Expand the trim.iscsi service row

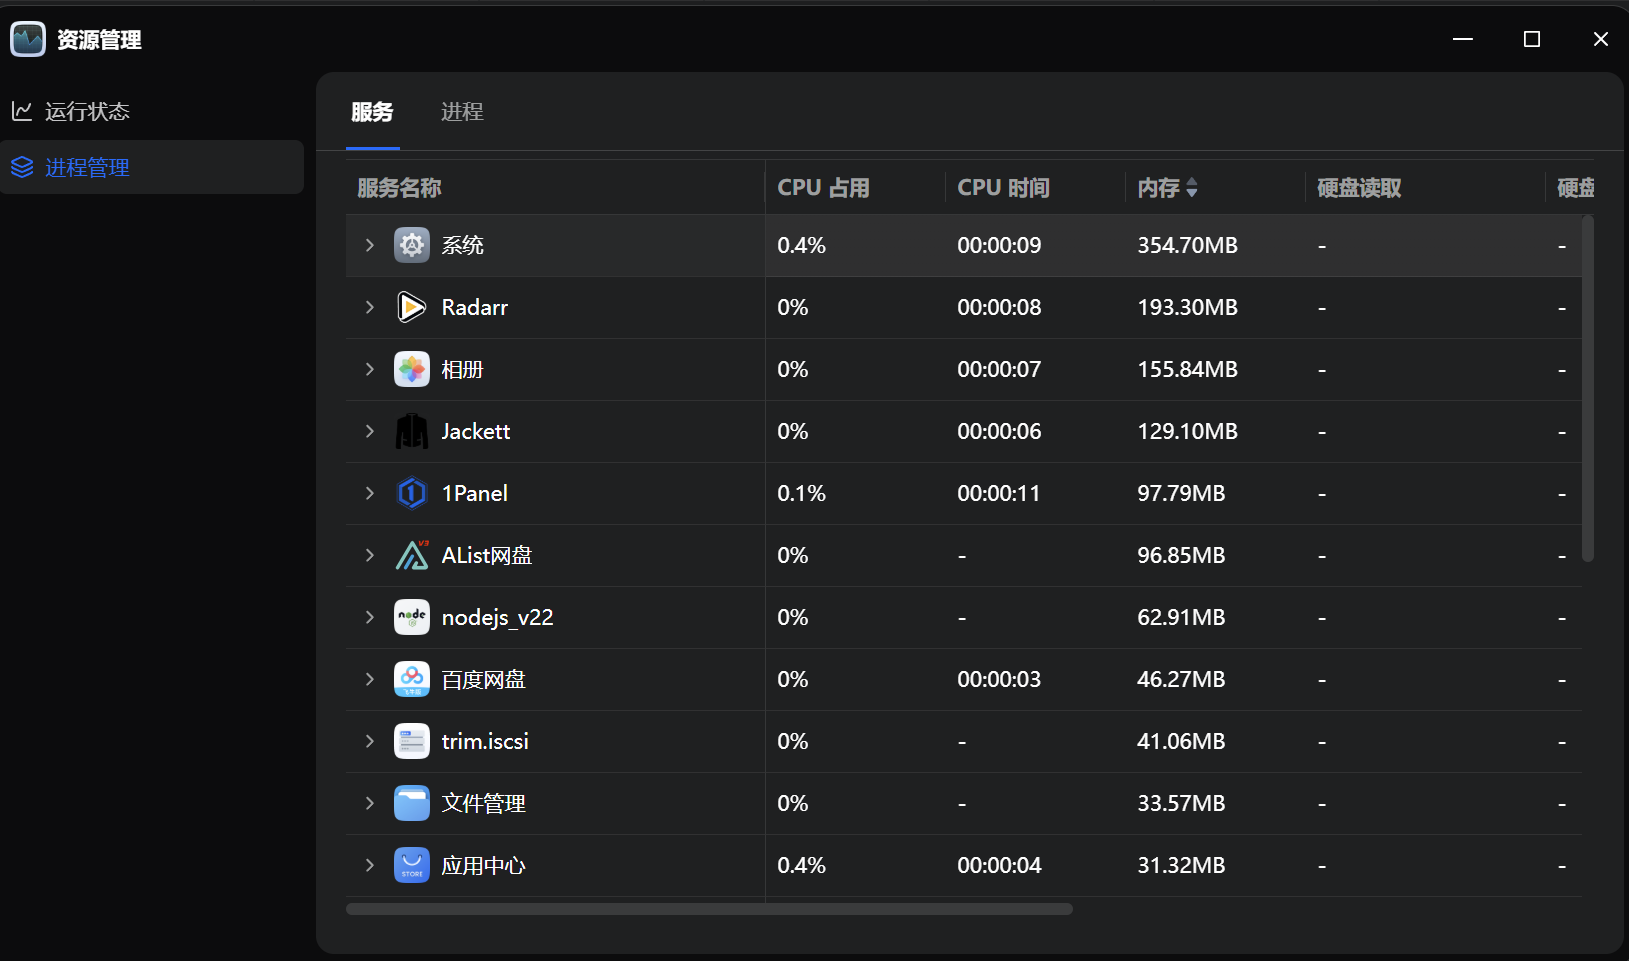tap(370, 741)
